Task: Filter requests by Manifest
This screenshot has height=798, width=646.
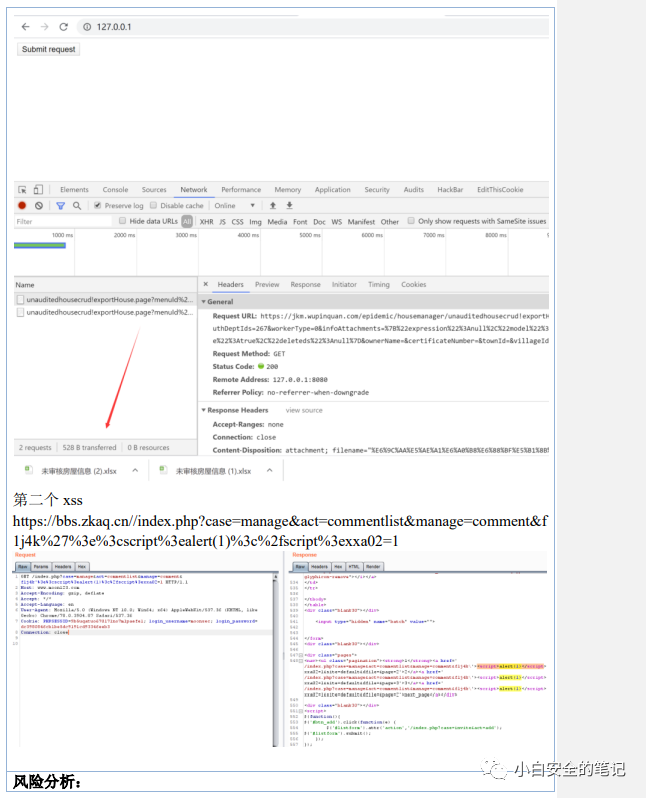Action: (361, 222)
